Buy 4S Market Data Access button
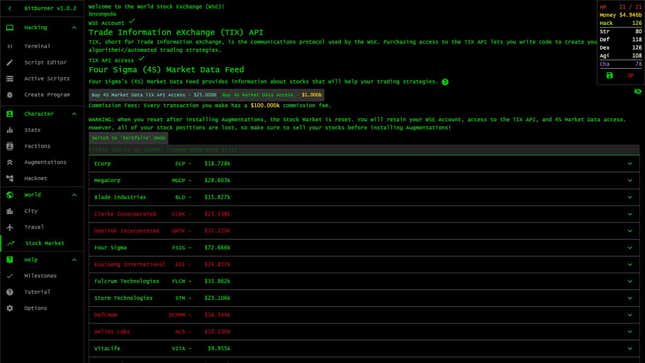645x363 pixels. pyautogui.click(x=271, y=95)
